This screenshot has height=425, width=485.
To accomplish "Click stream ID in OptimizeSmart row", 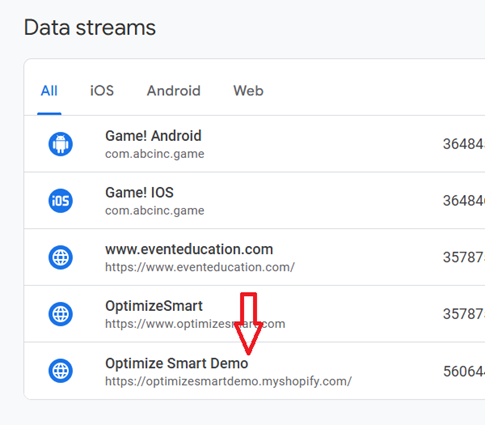I will point(464,314).
